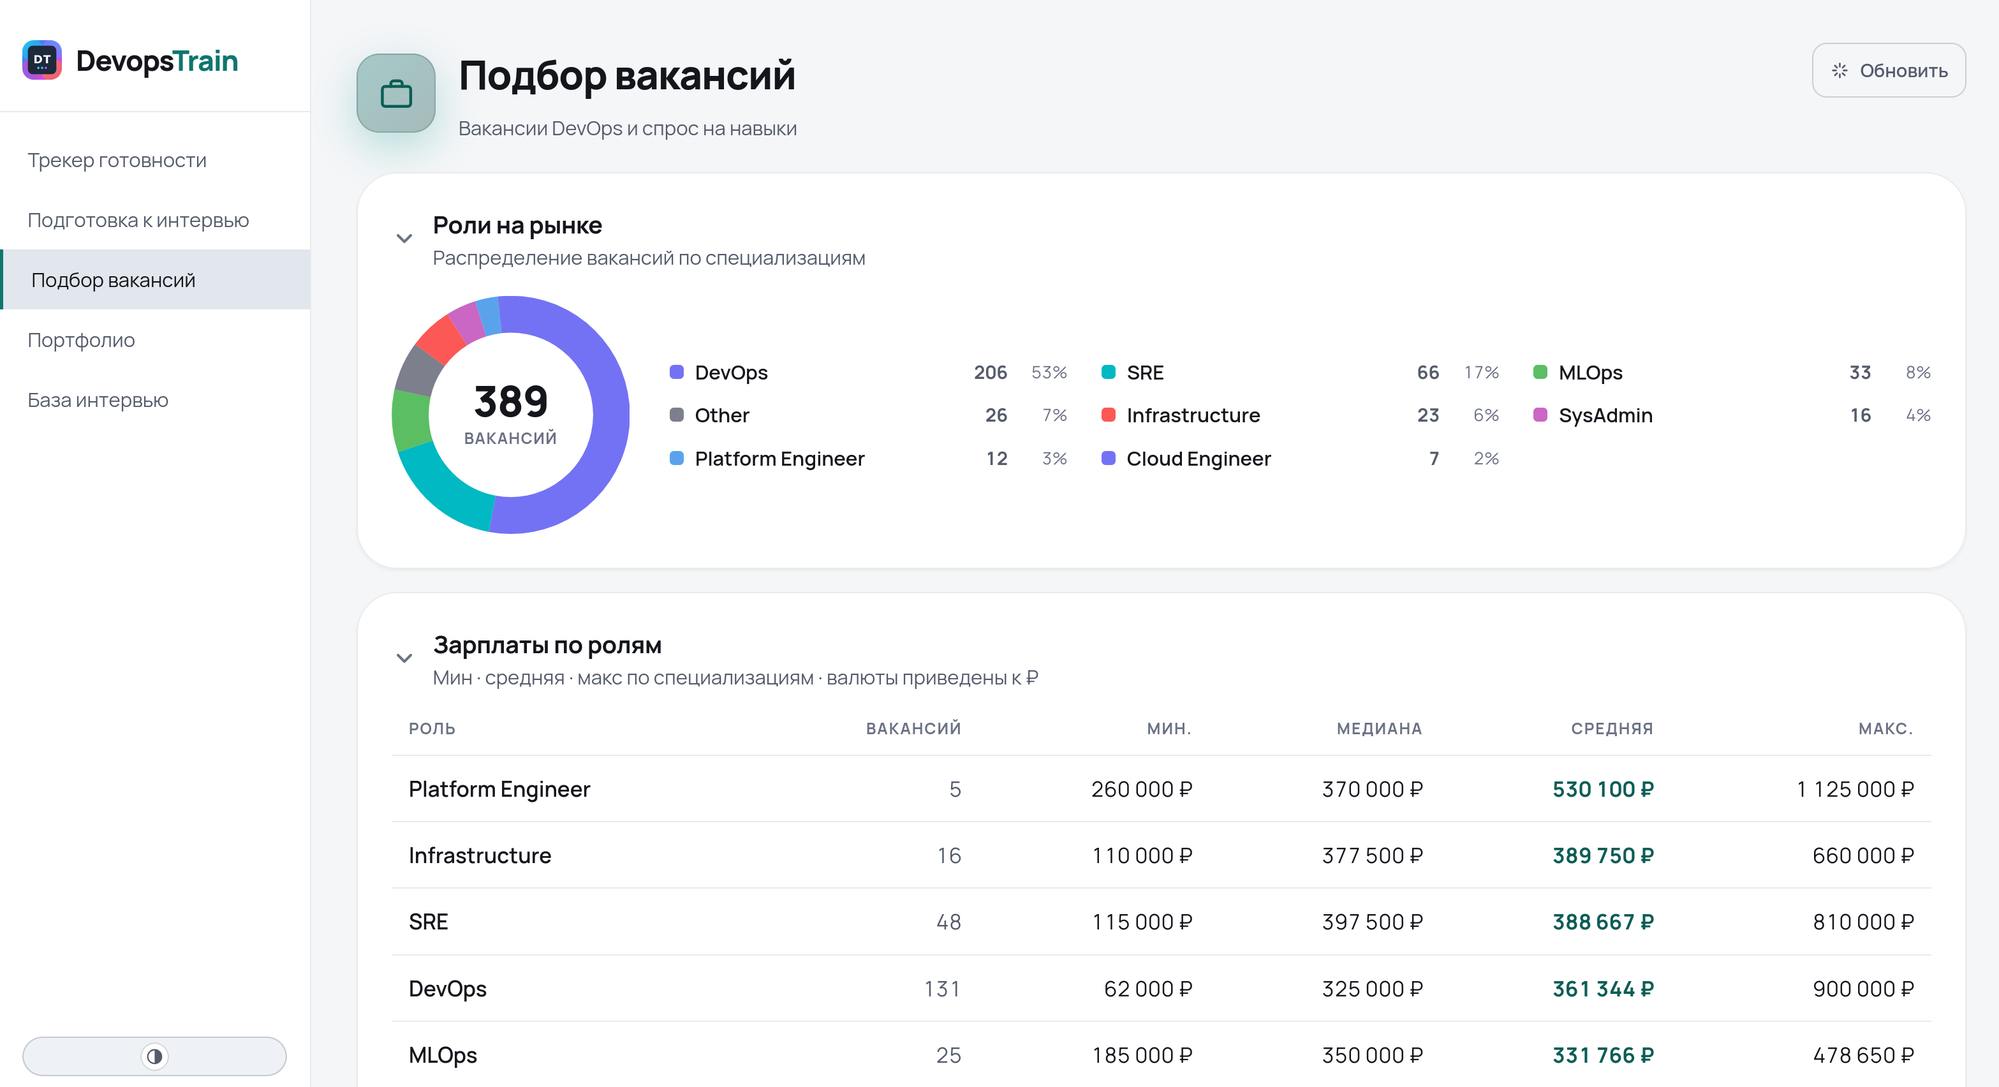
Task: Click the Platform Engineer legend swatch
Action: tap(677, 458)
